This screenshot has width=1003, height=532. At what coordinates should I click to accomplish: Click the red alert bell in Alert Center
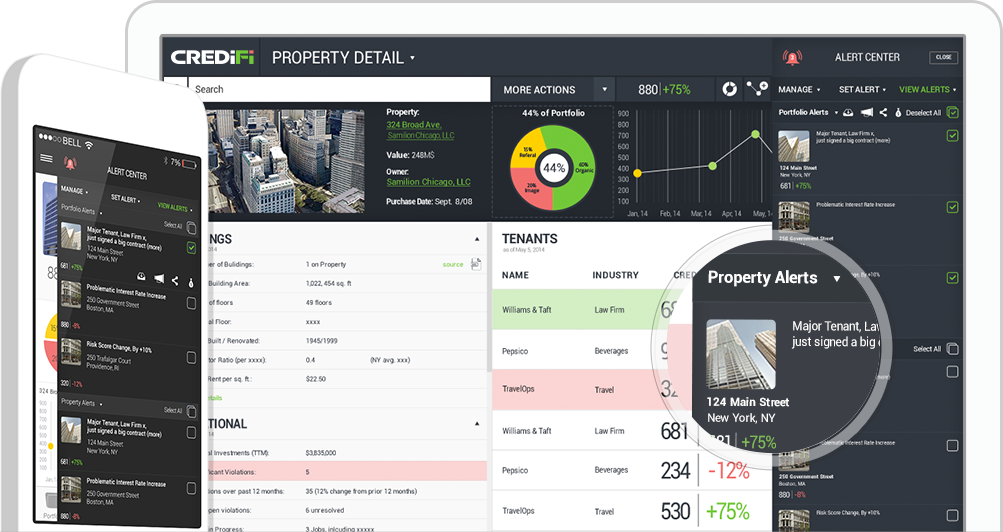(793, 58)
